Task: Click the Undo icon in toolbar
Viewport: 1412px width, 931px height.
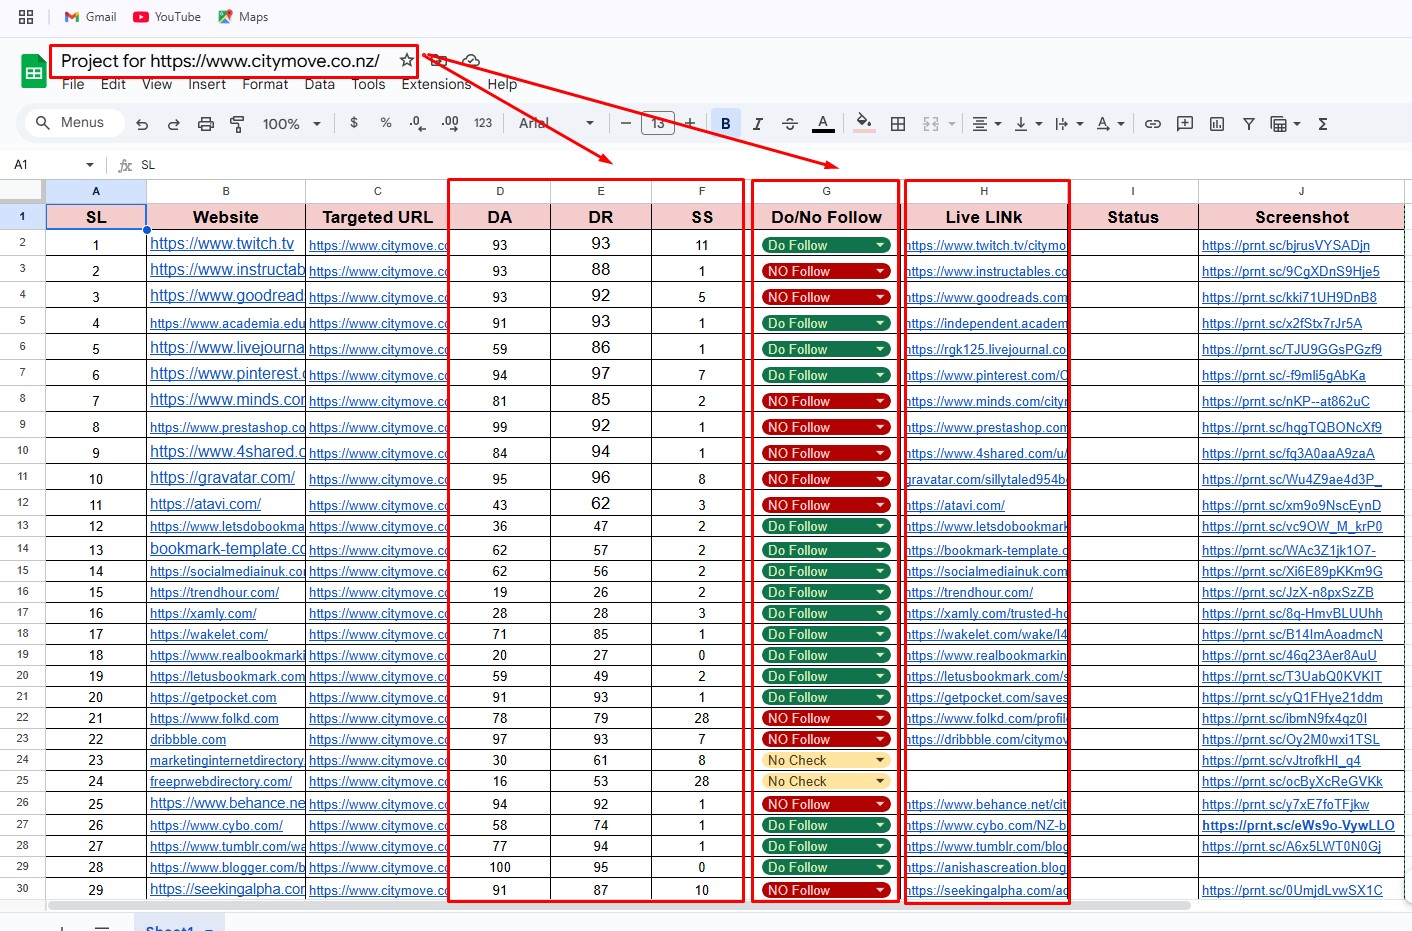Action: [x=142, y=124]
